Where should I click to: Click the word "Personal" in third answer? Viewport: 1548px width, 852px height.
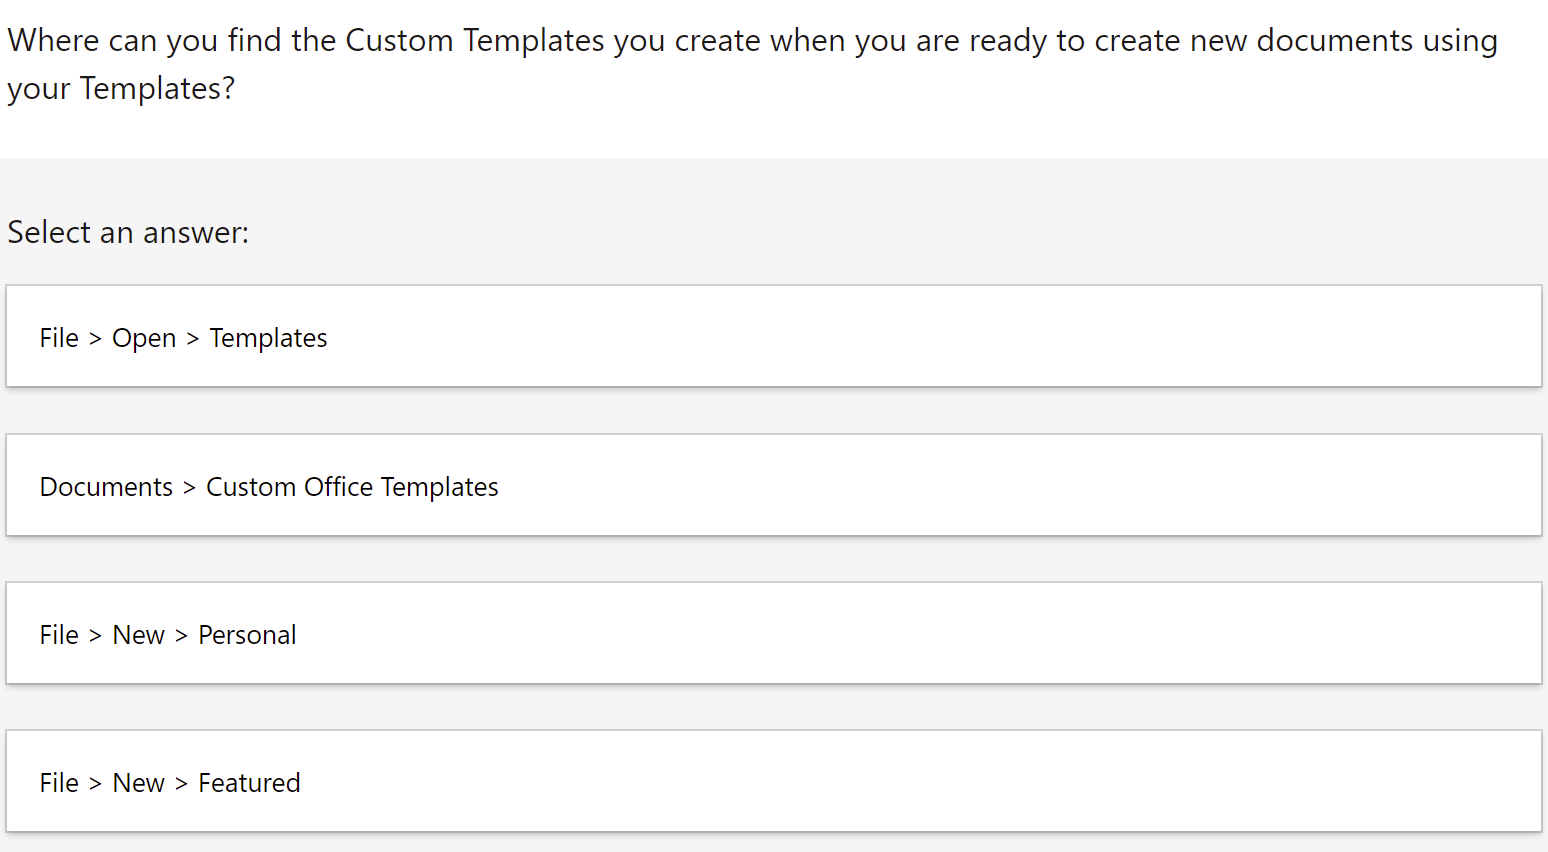(247, 635)
